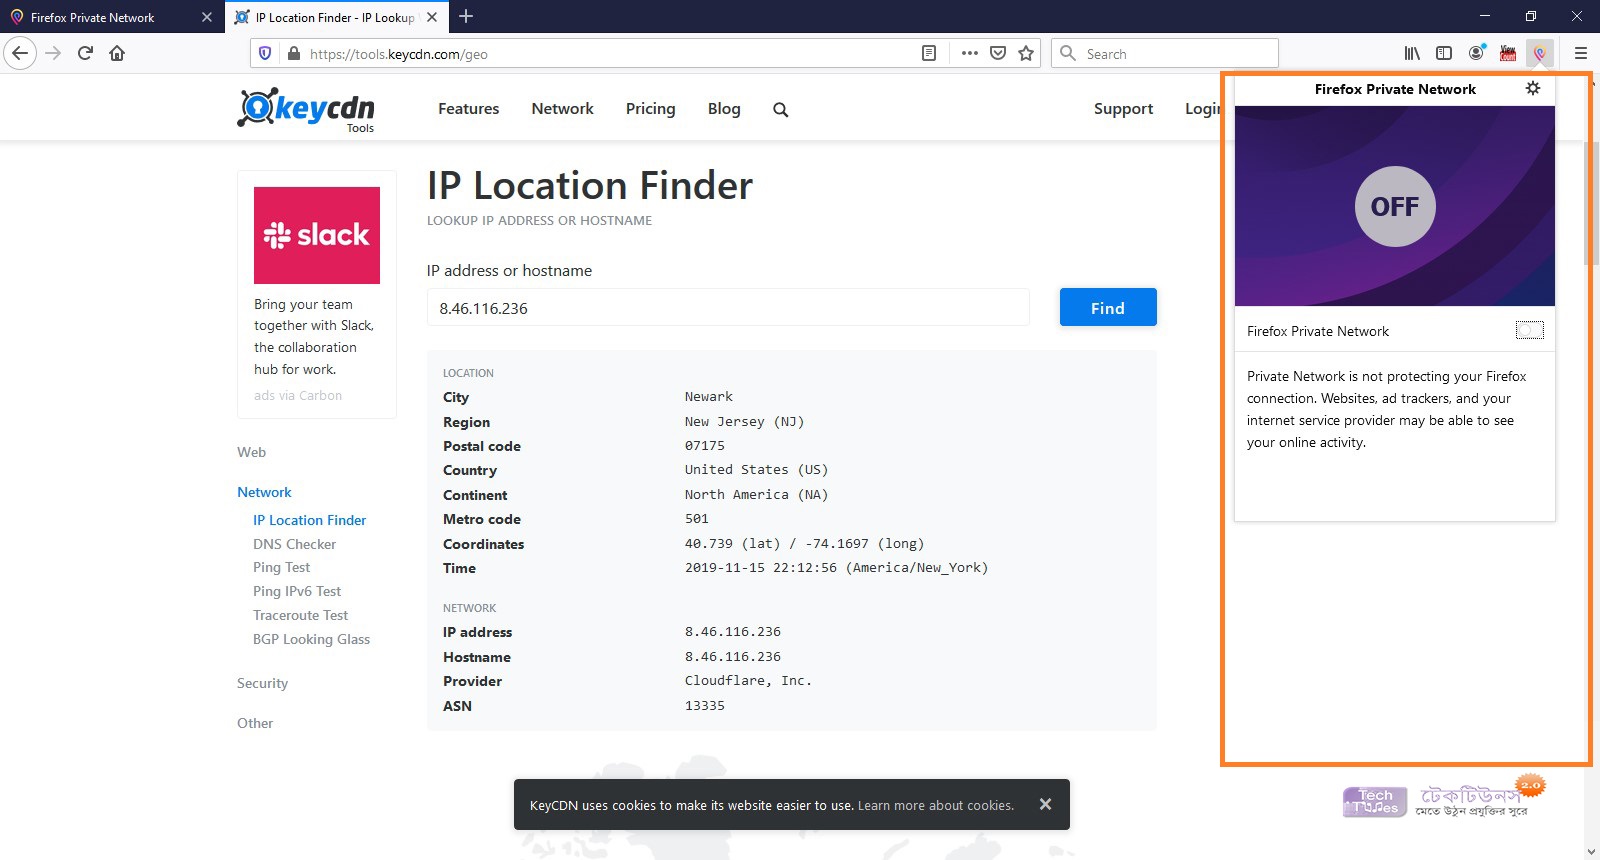Screen dimensions: 1600x860
Task: Select IP Location Finder in the sidebar
Action: [x=309, y=520]
